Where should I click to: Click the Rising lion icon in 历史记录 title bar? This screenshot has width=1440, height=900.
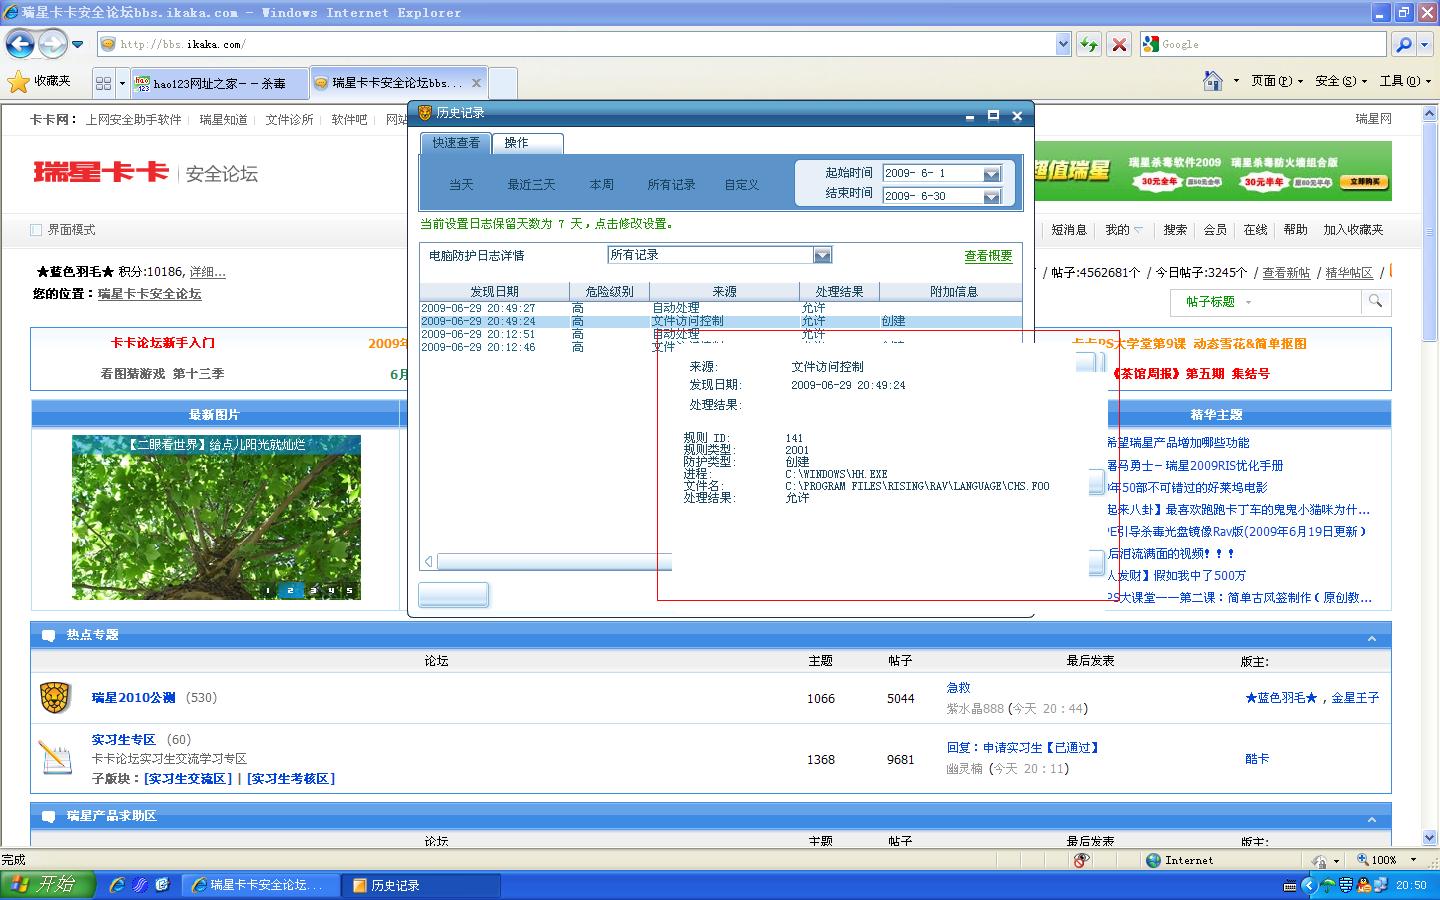424,114
